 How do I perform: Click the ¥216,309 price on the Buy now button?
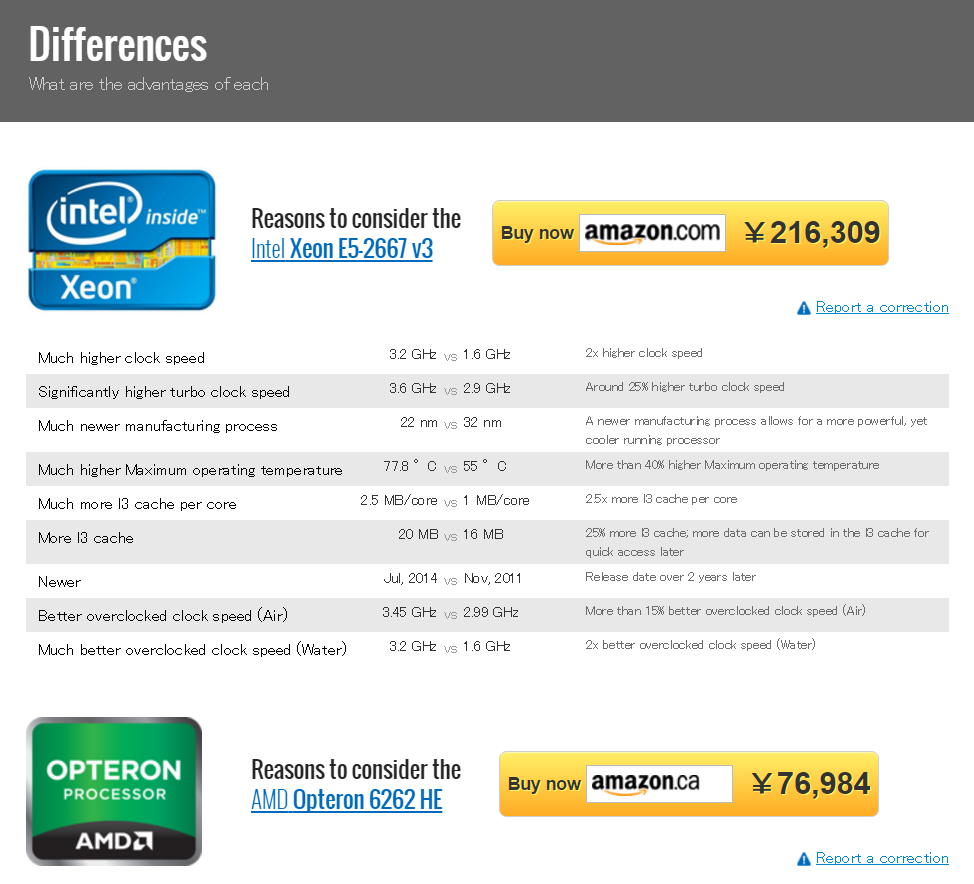pos(812,233)
